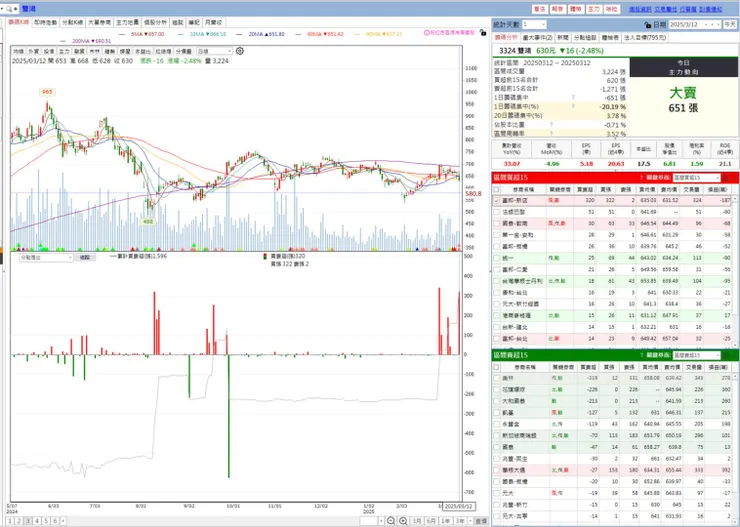
Task: Open the help mark next to 1日籌碼集中
Action: pos(573,98)
